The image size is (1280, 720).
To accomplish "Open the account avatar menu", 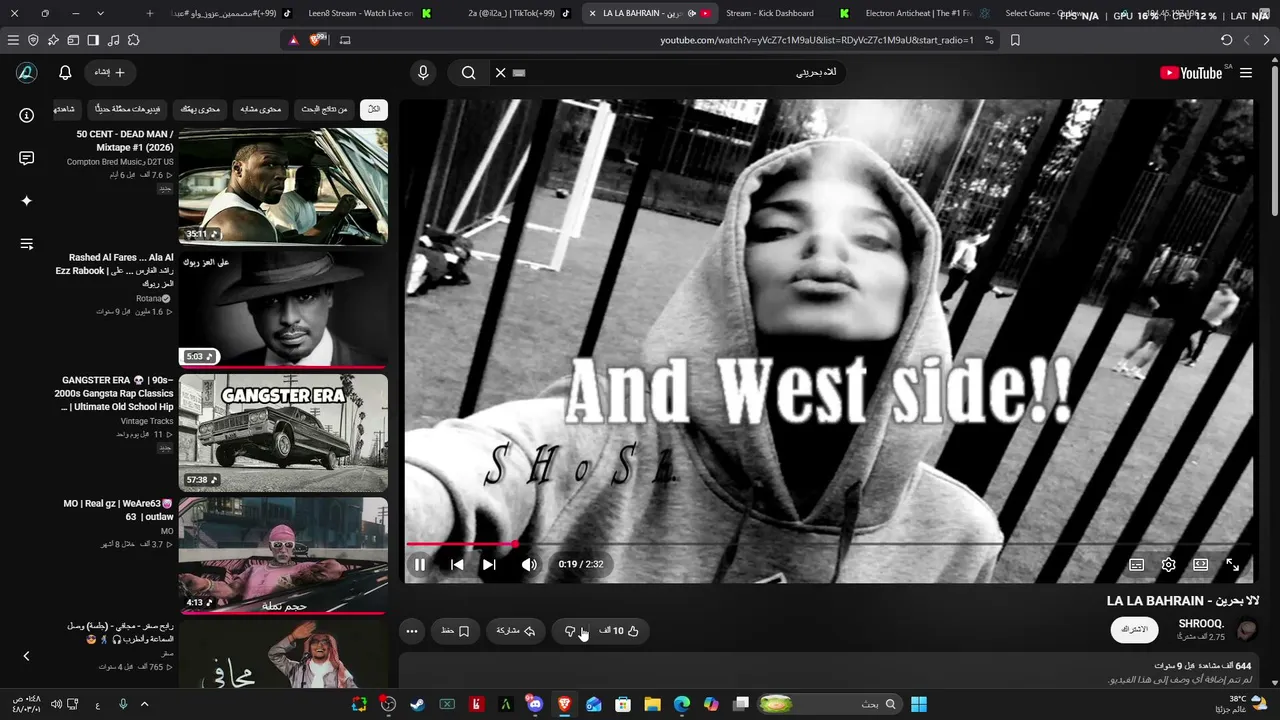I will pos(27,73).
